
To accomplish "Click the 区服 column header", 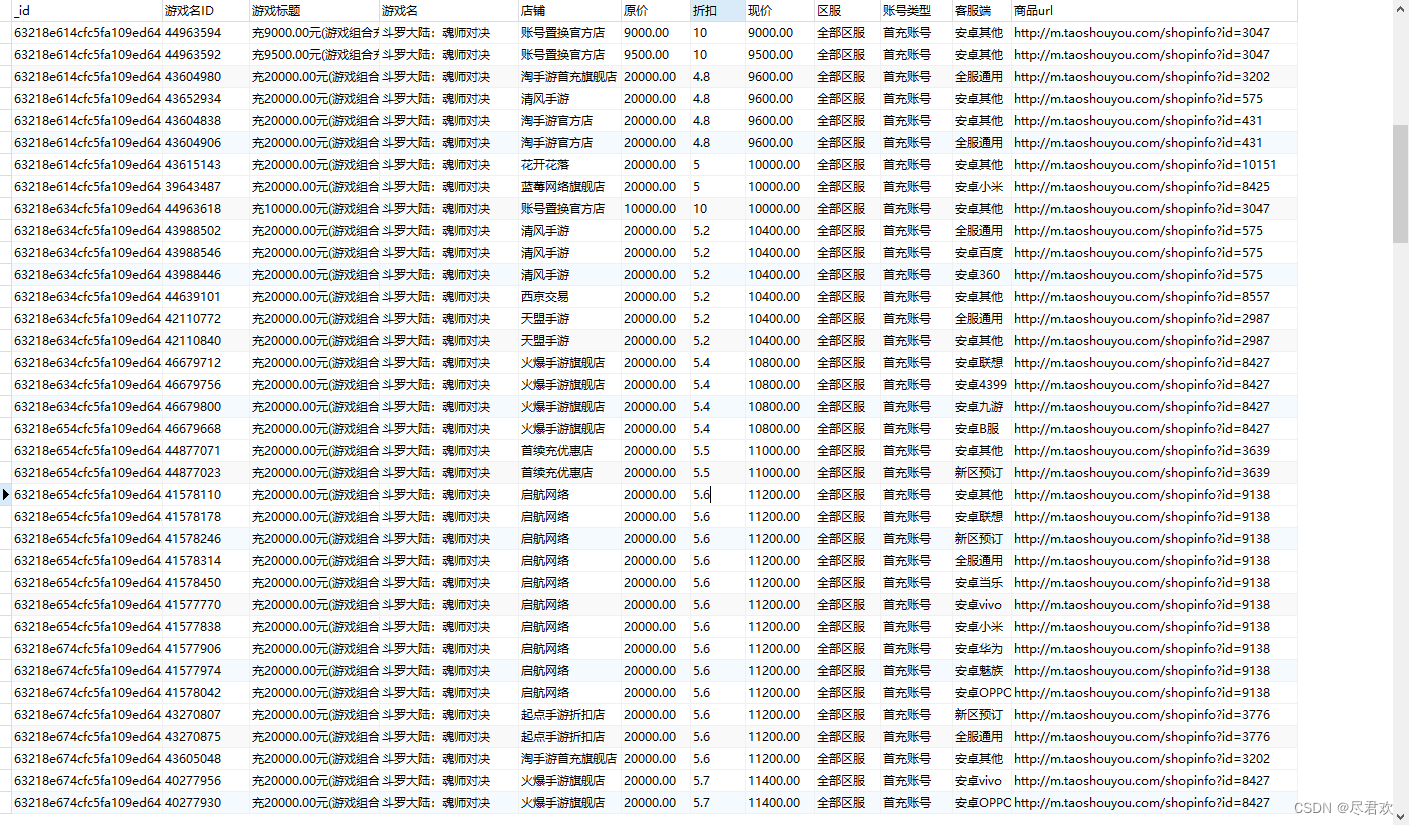I will [x=847, y=11].
